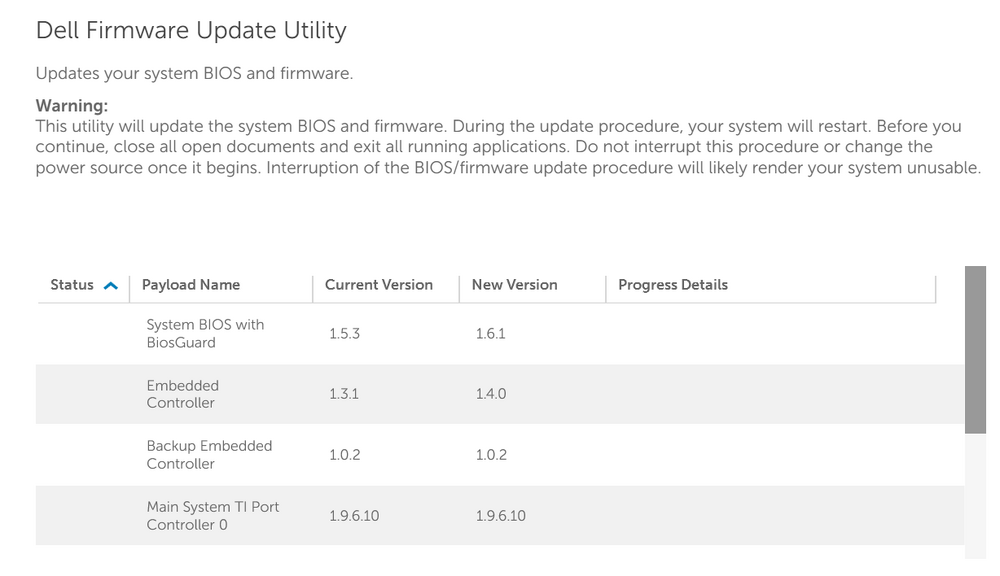Click Backup Embedded Controller new version cell
Viewport: 1000px width, 576px height.
pyautogui.click(x=491, y=455)
